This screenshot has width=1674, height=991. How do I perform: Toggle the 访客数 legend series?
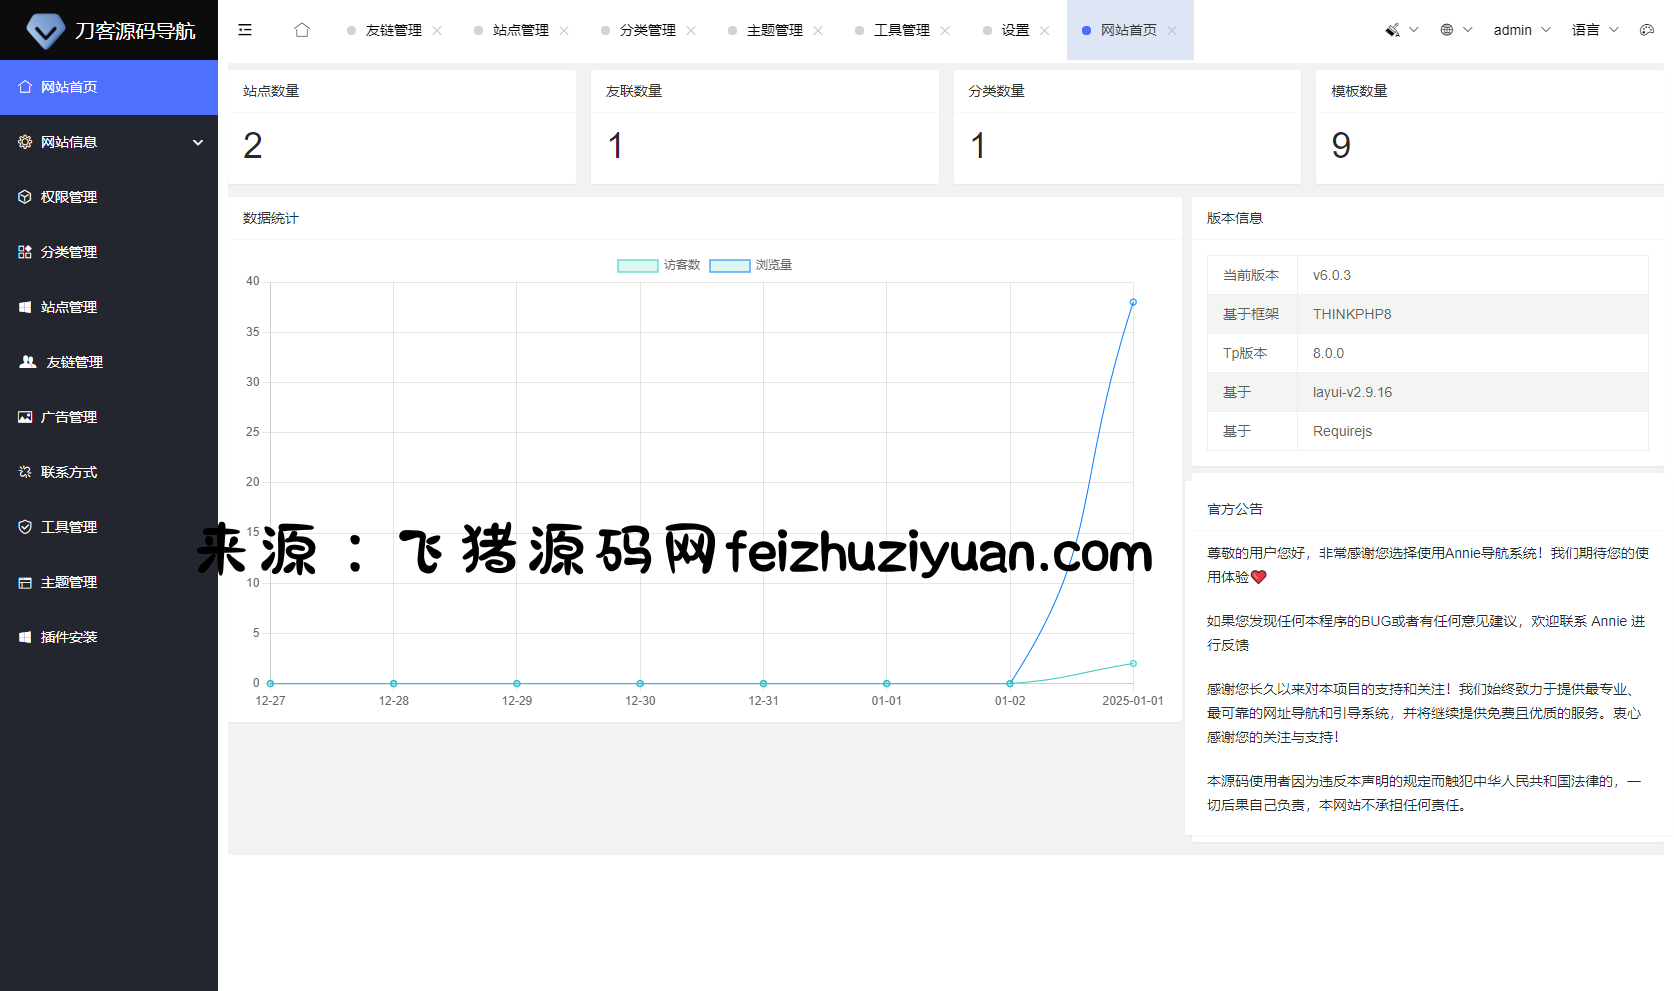659,265
